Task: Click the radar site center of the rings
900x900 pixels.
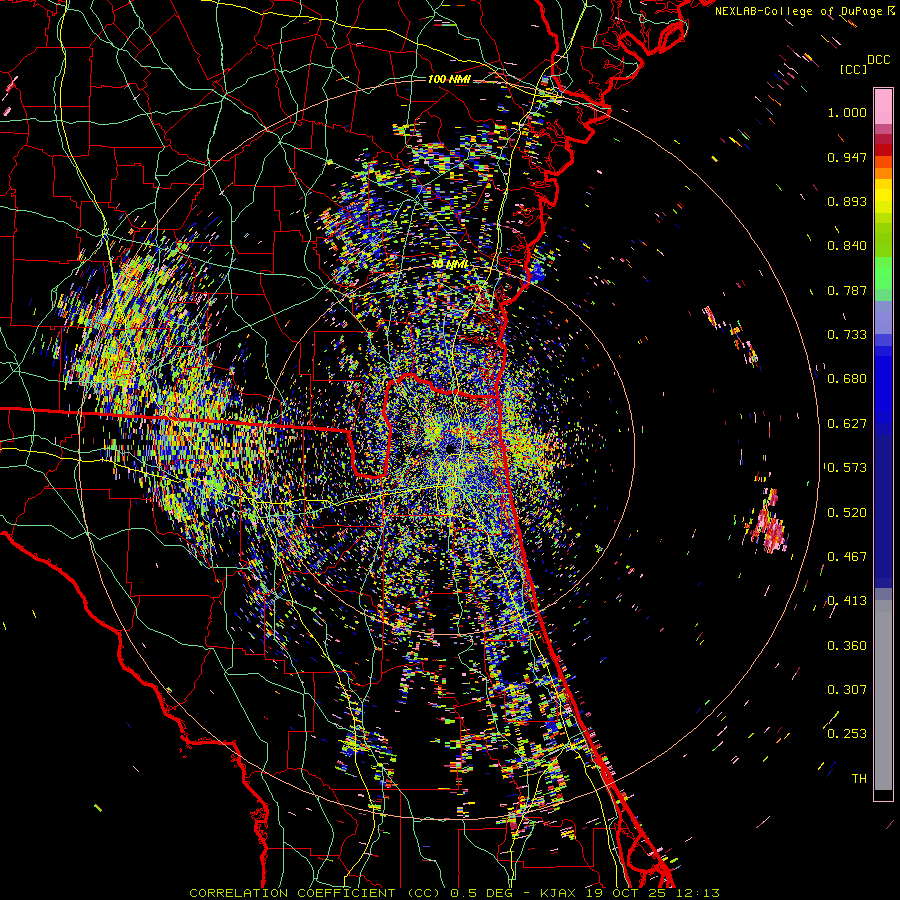Action: pos(451,448)
